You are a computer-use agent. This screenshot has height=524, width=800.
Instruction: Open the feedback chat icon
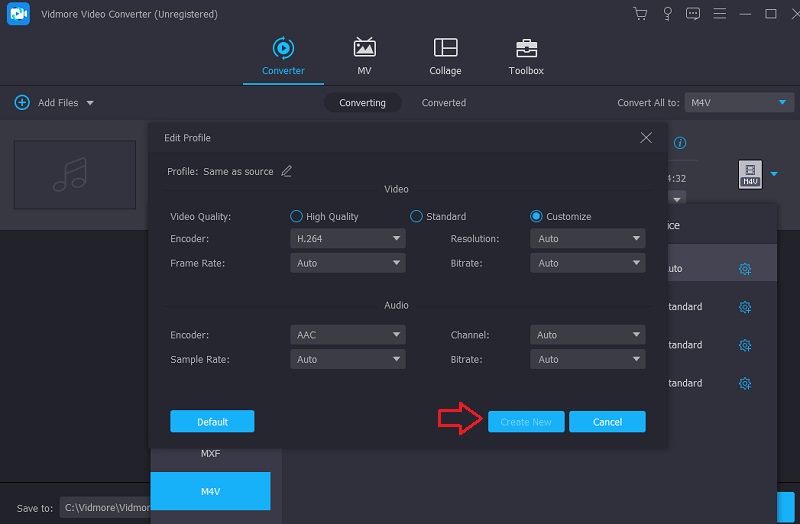coord(693,14)
